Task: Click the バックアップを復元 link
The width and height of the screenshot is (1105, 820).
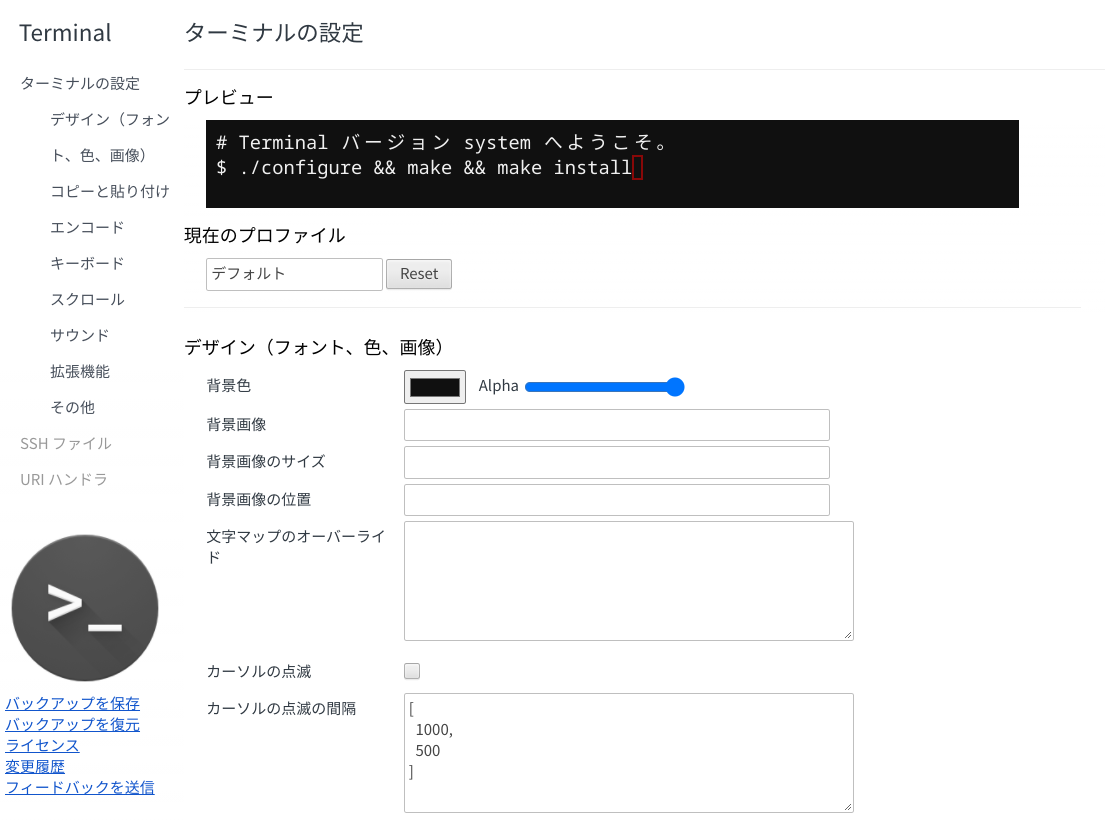Action: tap(73, 724)
